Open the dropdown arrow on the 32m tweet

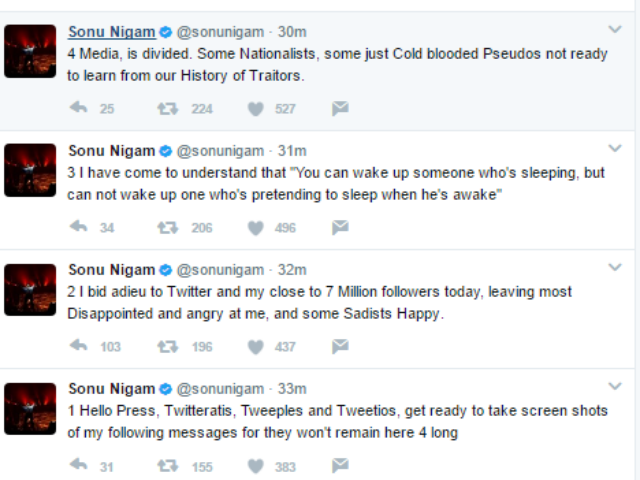tap(615, 267)
